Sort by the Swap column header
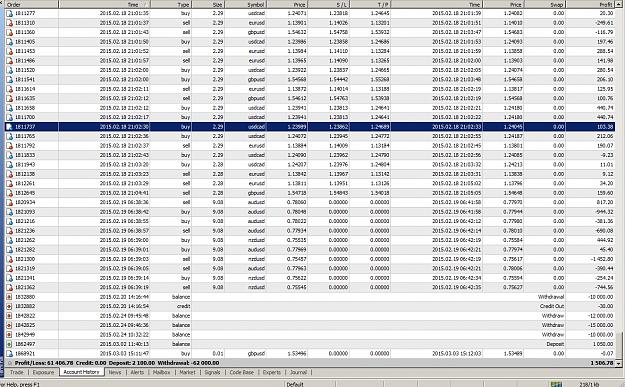The height and width of the screenshot is (387, 625). coord(545,4)
